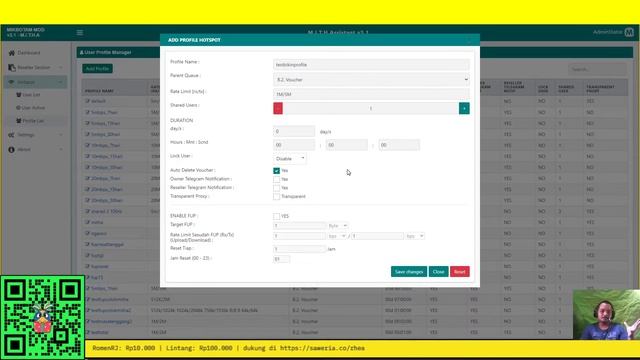Open the Parent Queue dropdown
640x360 pixels.
(371, 80)
